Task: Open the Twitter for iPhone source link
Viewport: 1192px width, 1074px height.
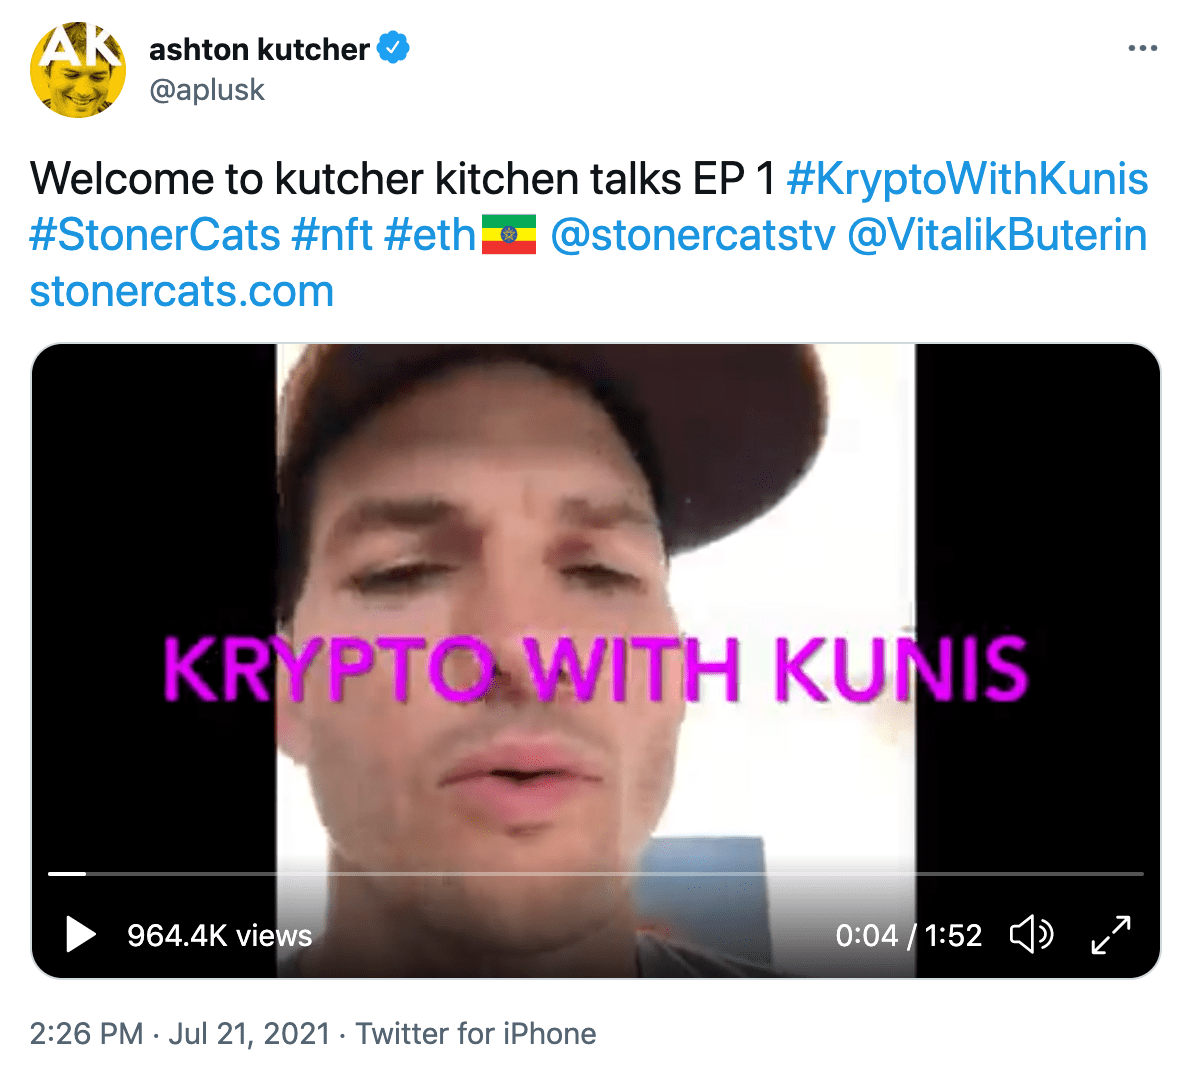Action: click(476, 1034)
